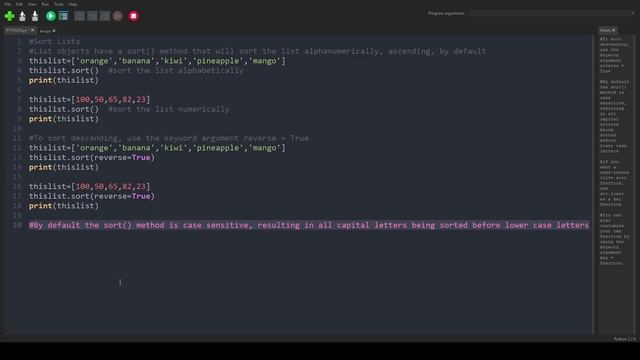Click the '#sort the list numerically' comment
Image resolution: width=640 pixels, height=360 pixels.
pos(169,109)
